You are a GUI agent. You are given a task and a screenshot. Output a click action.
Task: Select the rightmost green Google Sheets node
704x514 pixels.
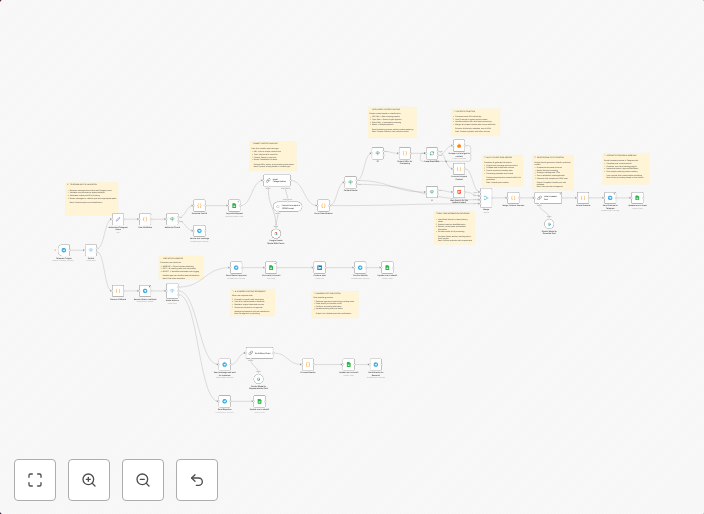pyautogui.click(x=637, y=198)
